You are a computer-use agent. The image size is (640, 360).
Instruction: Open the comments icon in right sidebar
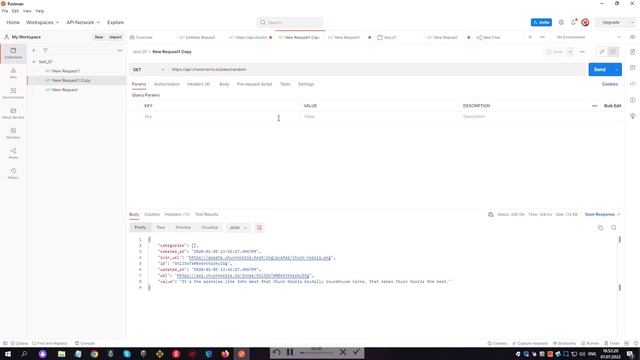(x=632, y=68)
